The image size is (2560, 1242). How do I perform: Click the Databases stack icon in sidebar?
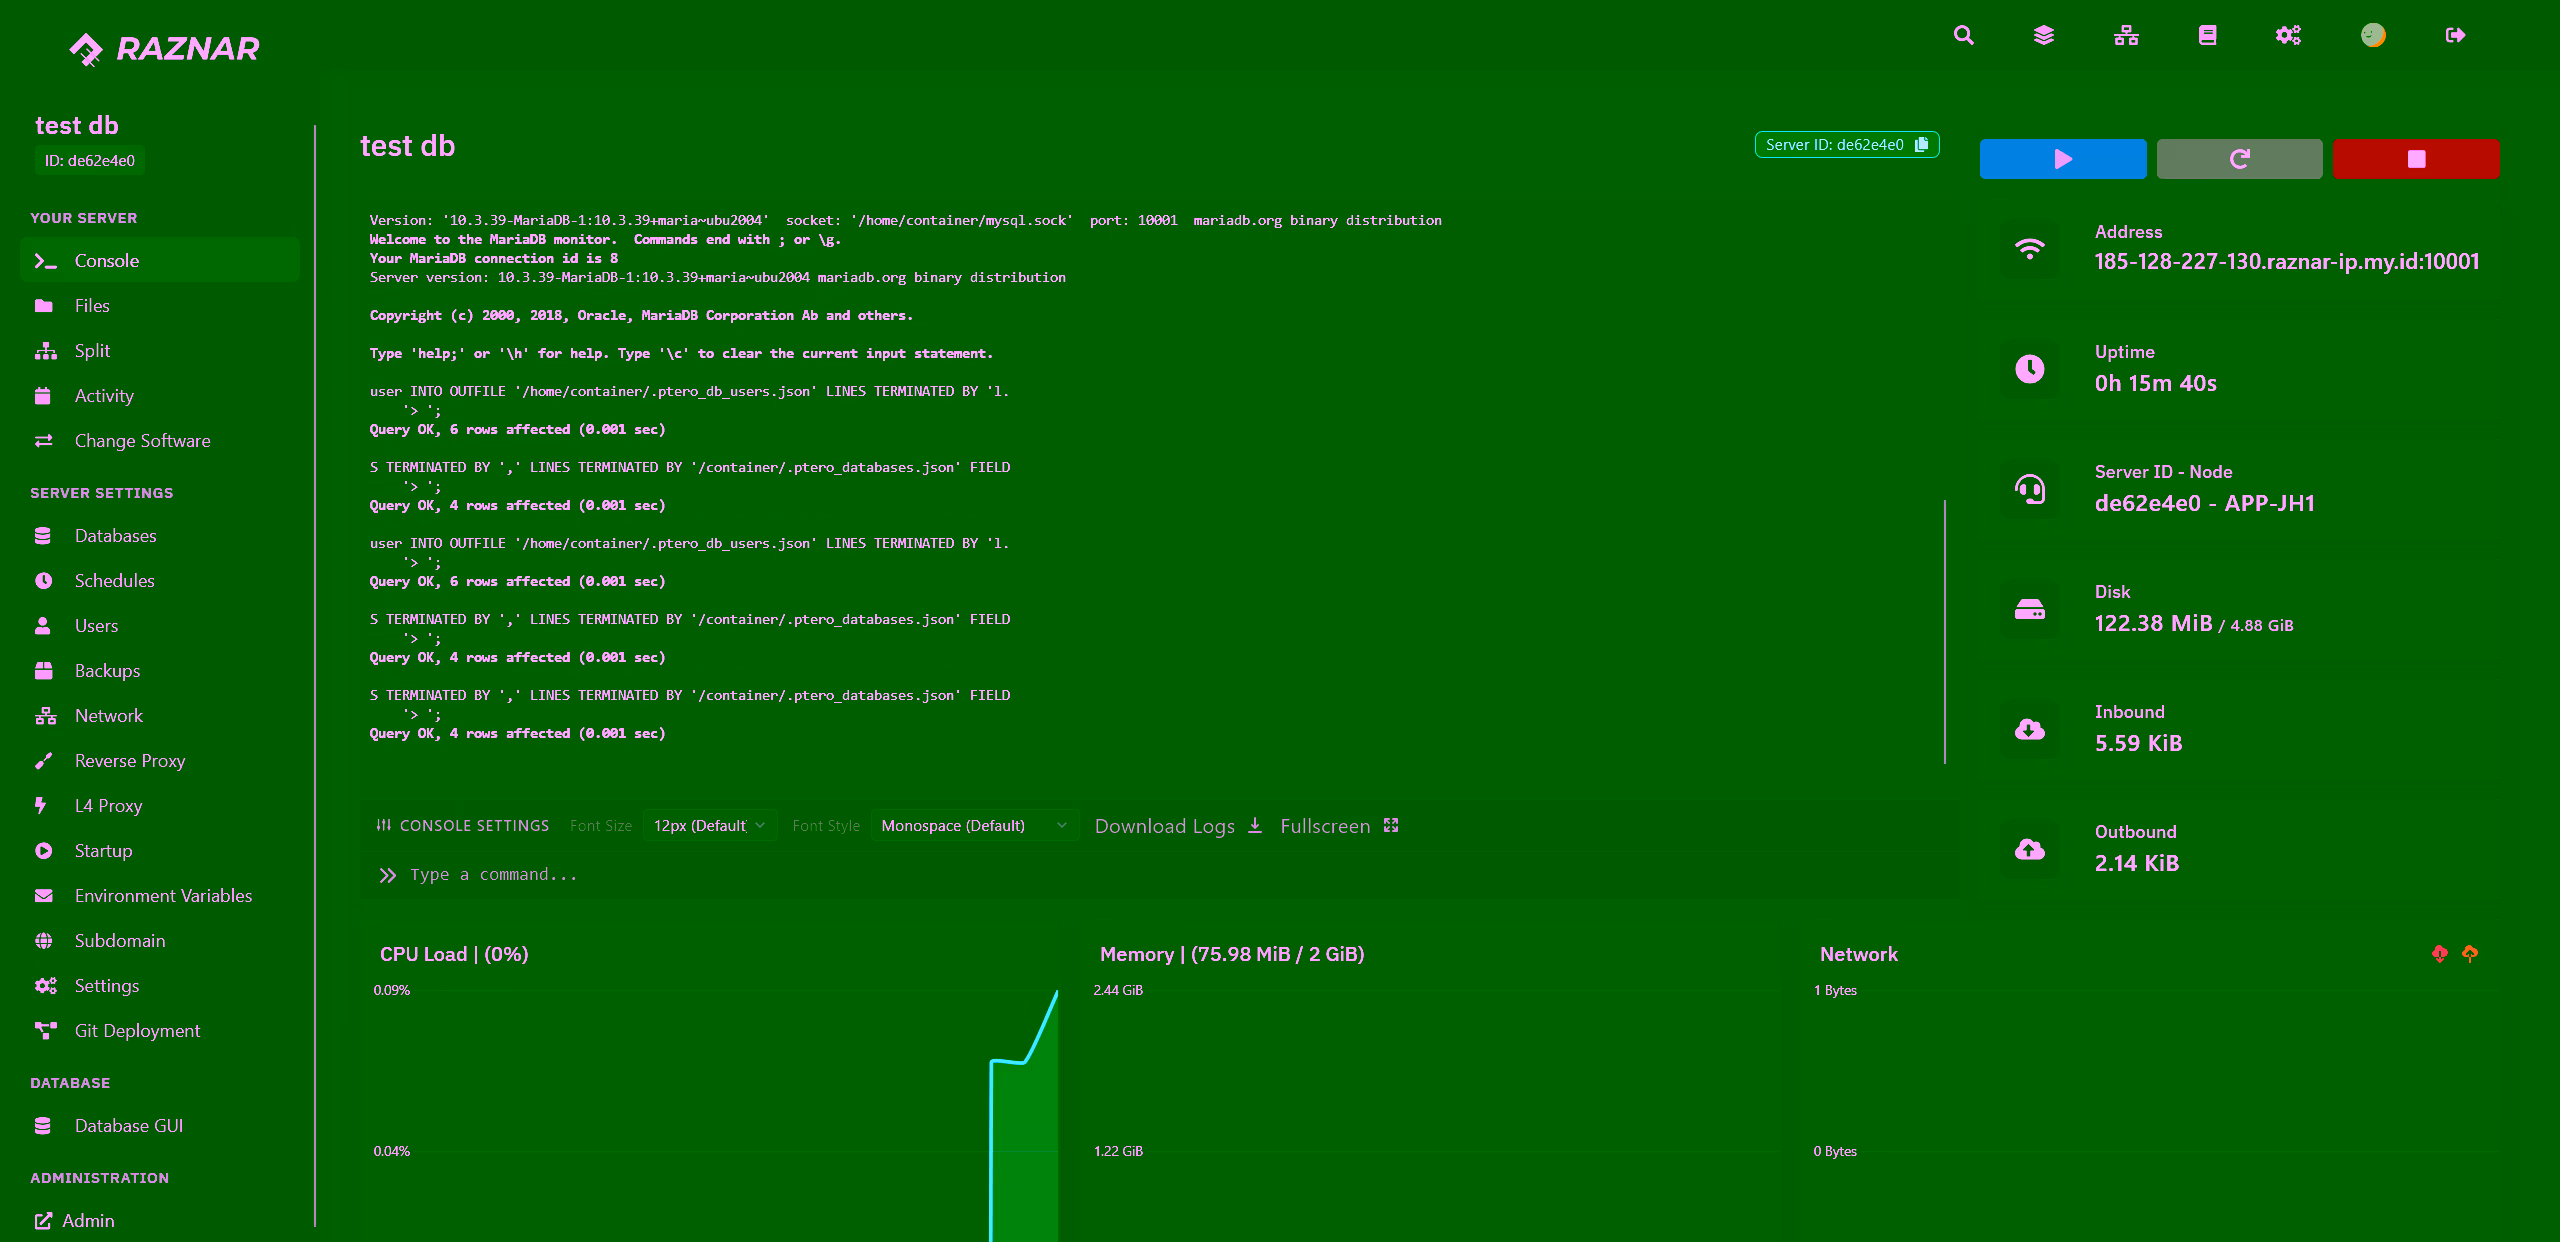[43, 535]
